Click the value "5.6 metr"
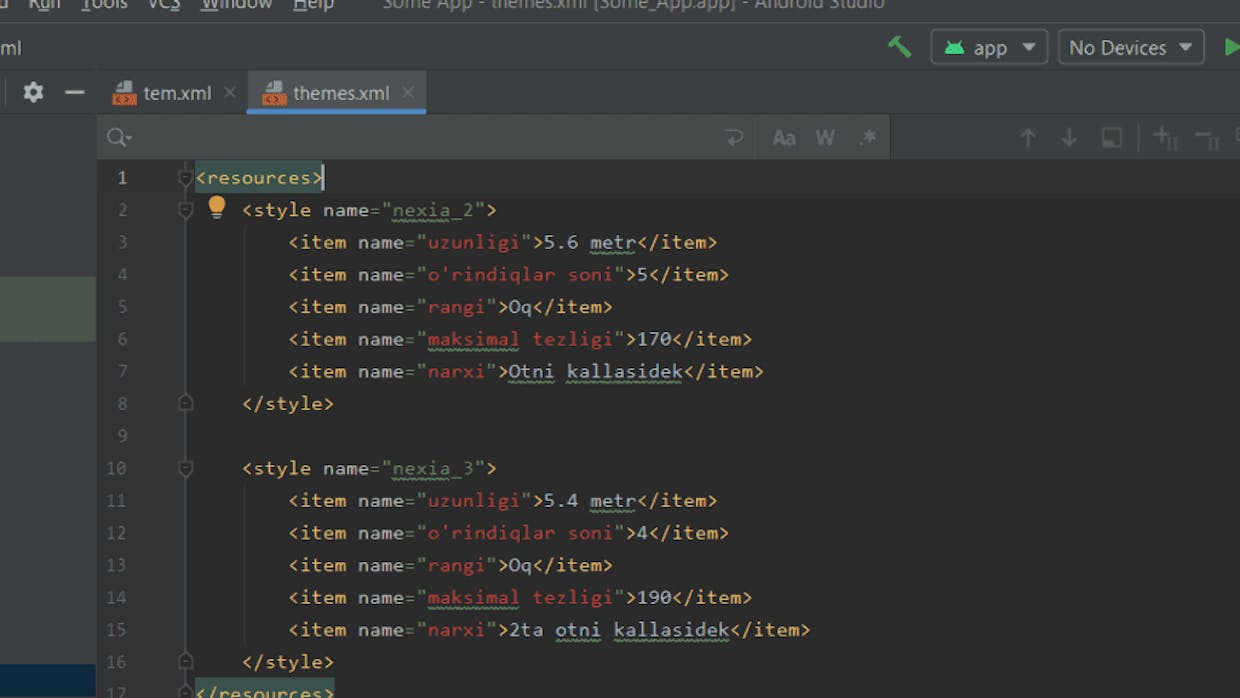 tap(590, 242)
